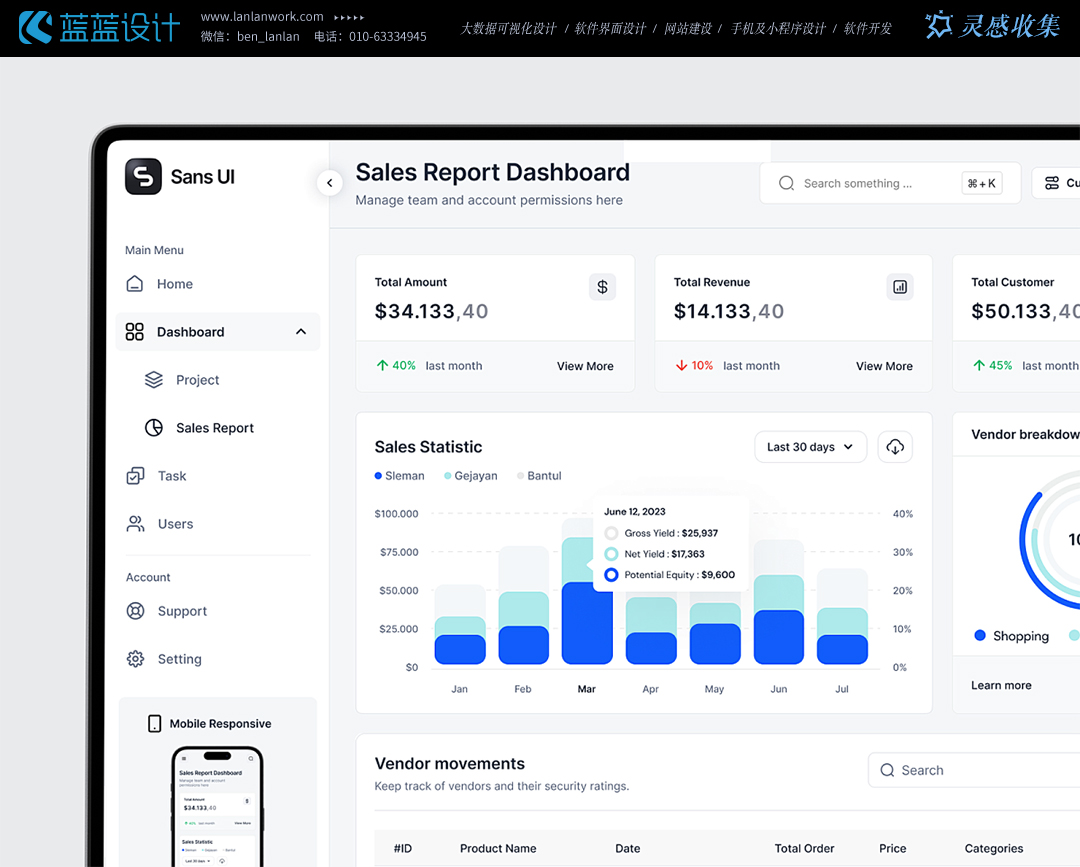Open the Sales Report menu item
Viewport: 1080px width, 867px height.
point(215,428)
